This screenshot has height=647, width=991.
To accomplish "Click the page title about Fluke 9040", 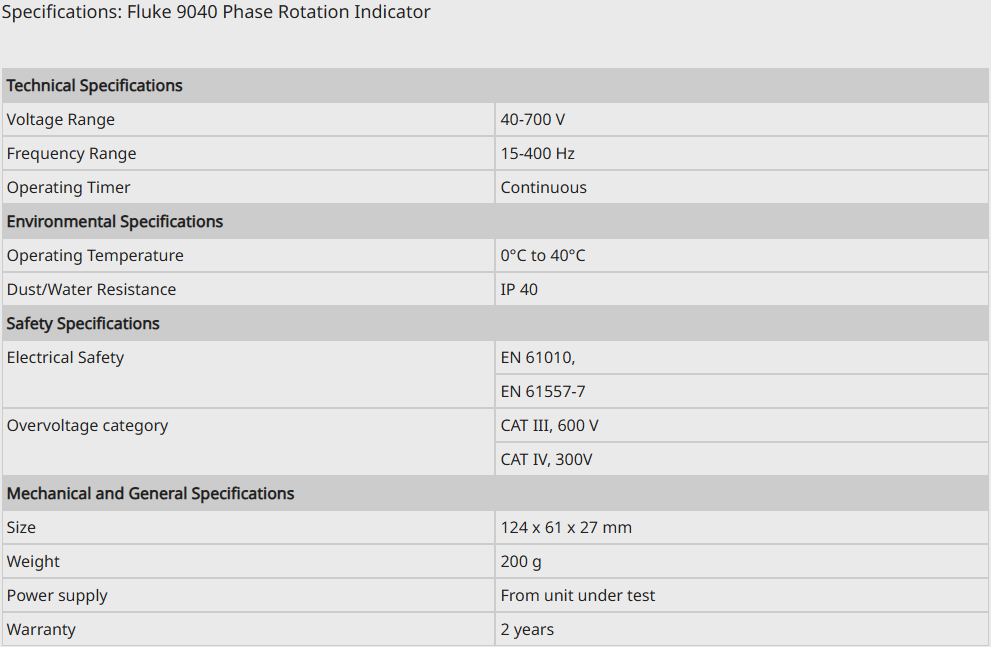I will click(x=216, y=13).
